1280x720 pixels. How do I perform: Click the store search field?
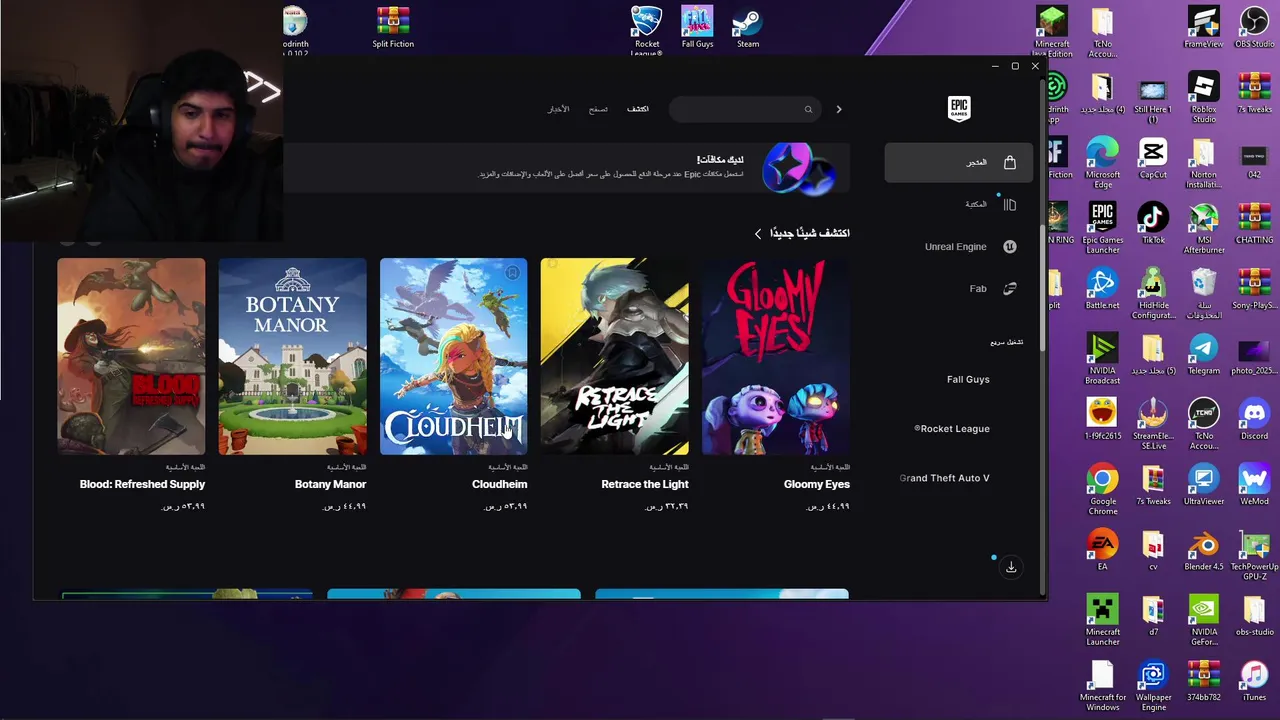point(745,109)
